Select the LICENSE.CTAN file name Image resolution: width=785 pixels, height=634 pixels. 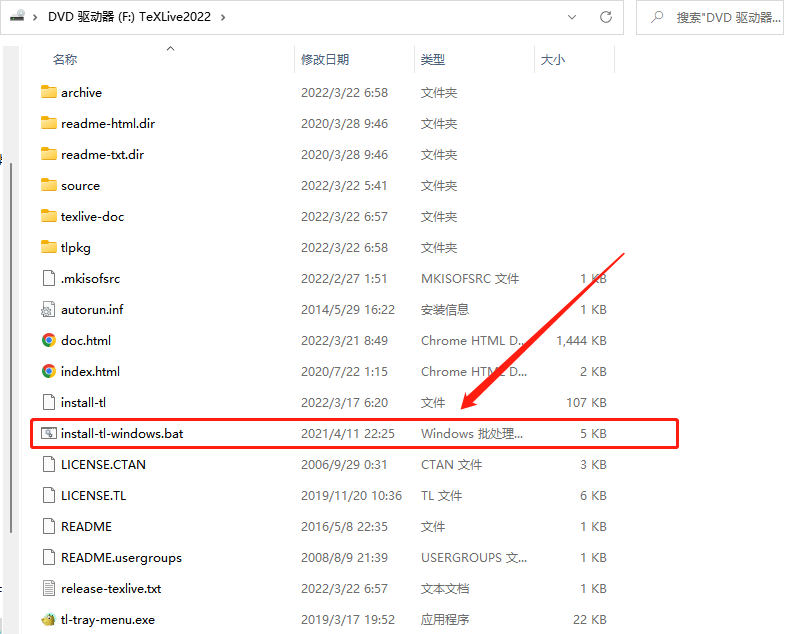pyautogui.click(x=103, y=465)
